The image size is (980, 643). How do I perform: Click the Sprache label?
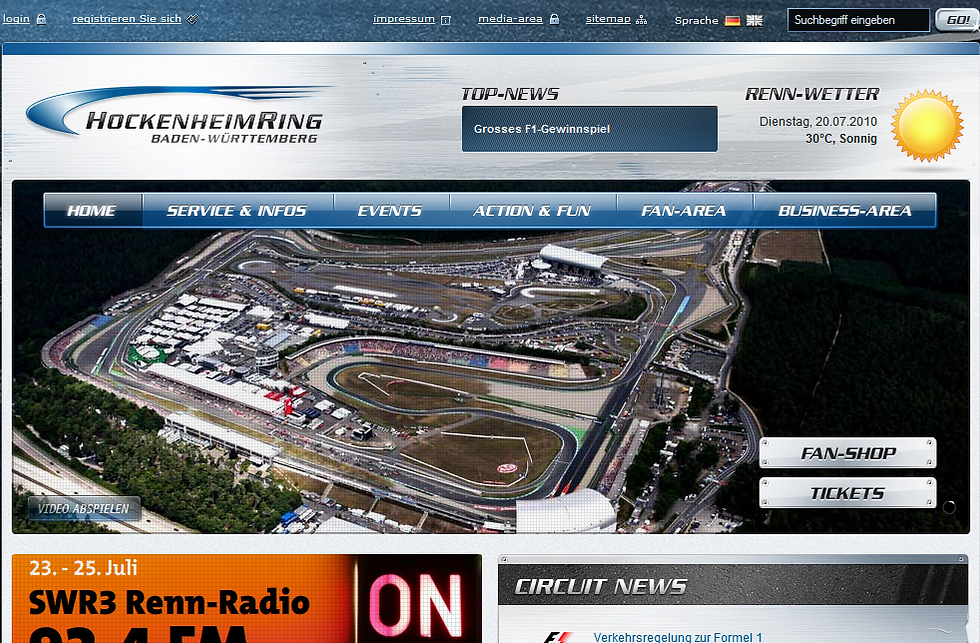[x=696, y=21]
